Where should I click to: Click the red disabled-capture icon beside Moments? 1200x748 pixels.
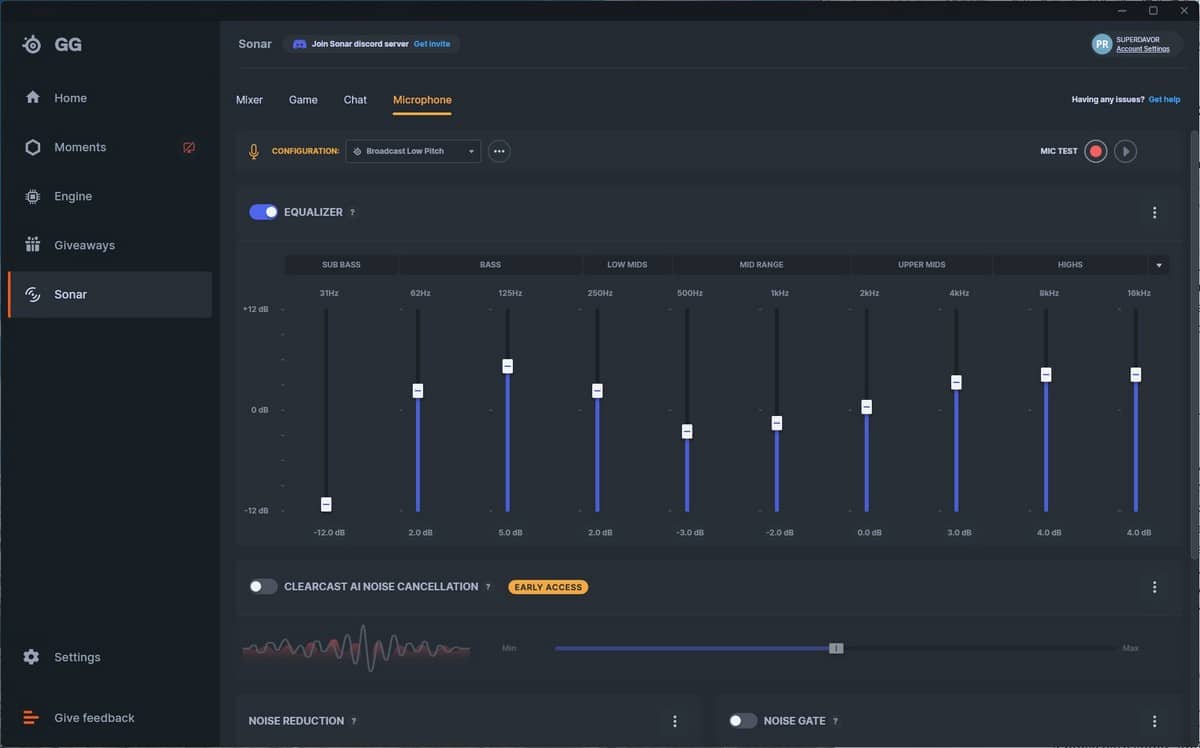click(189, 147)
